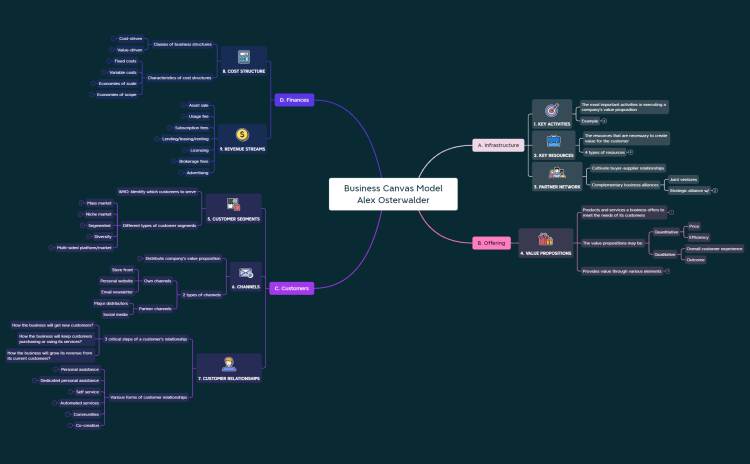Screen dimensions: 750x464
Task: Click the Subscription fees node
Action: [x=191, y=128]
